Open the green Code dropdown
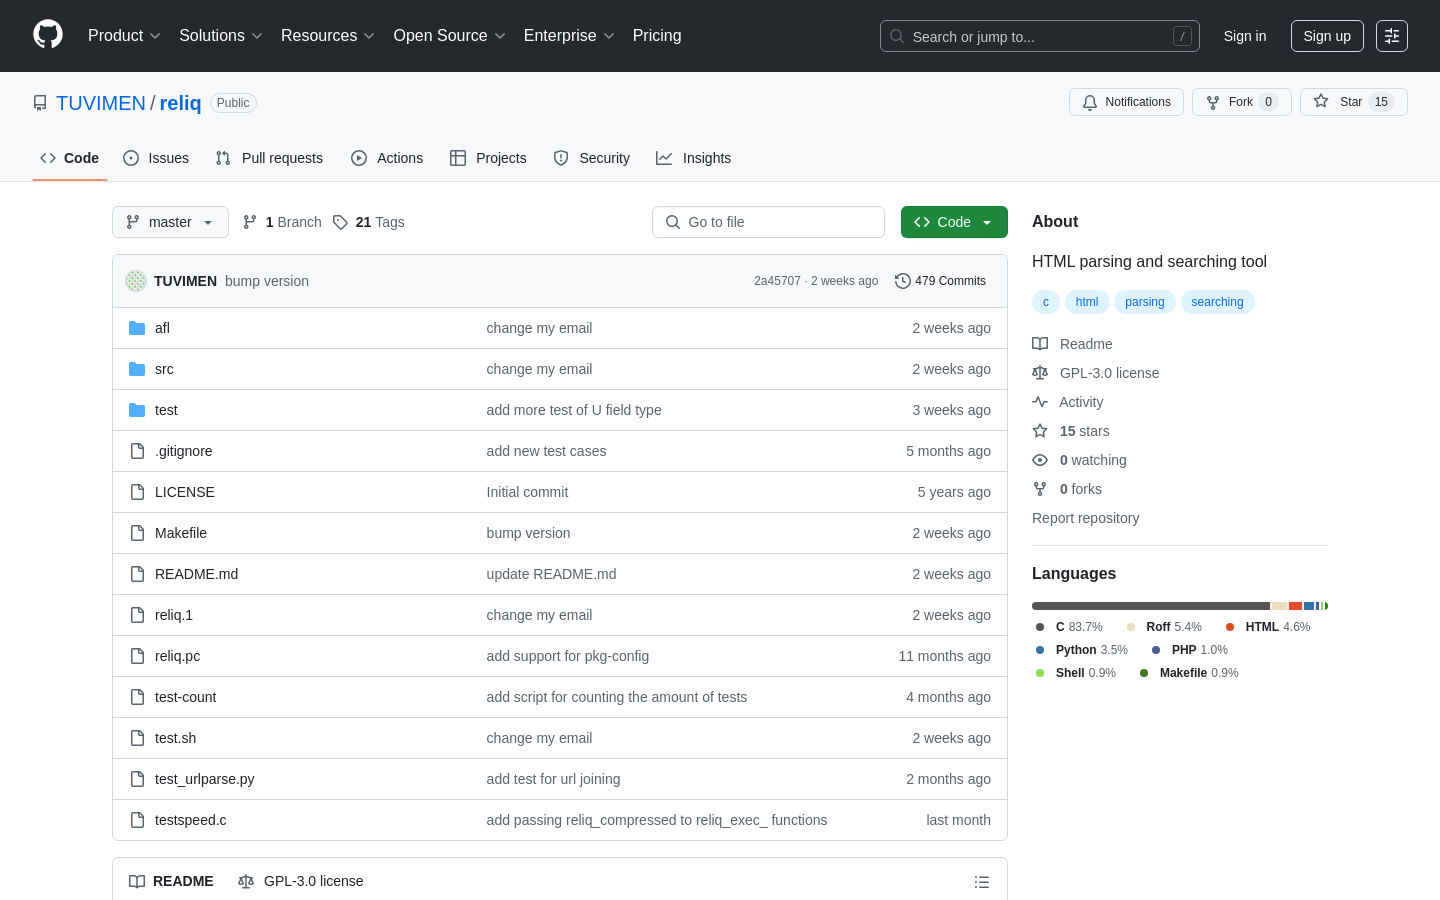 954,222
